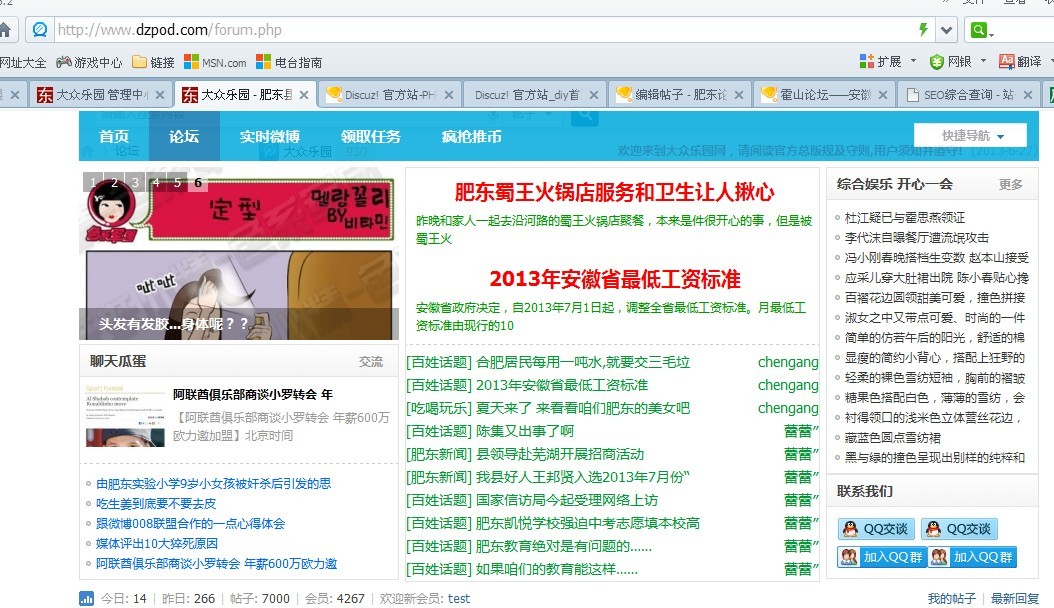Open the 网银 online banking menu
1054x608 pixels.
point(958,62)
